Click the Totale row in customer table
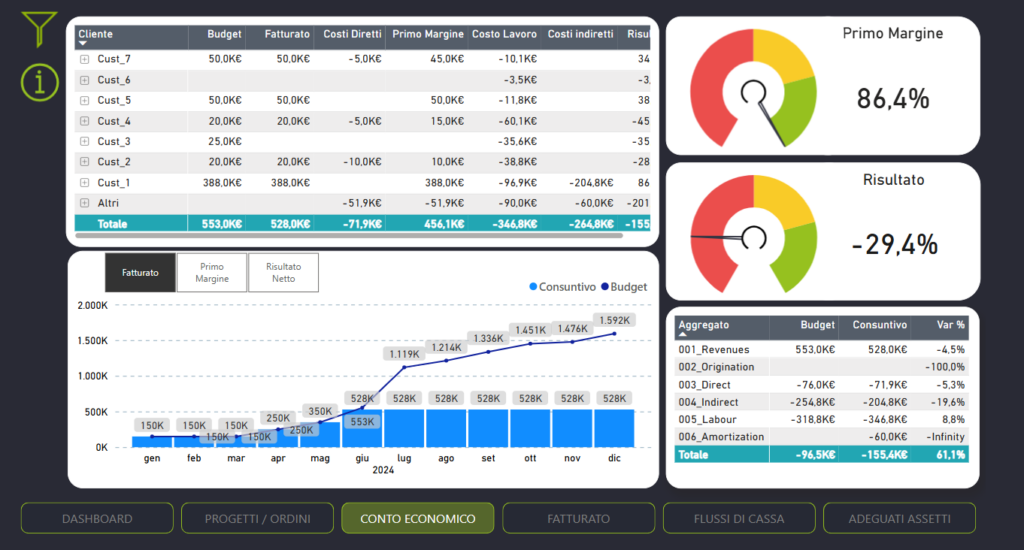Viewport: 1024px width, 550px height. tap(362, 224)
